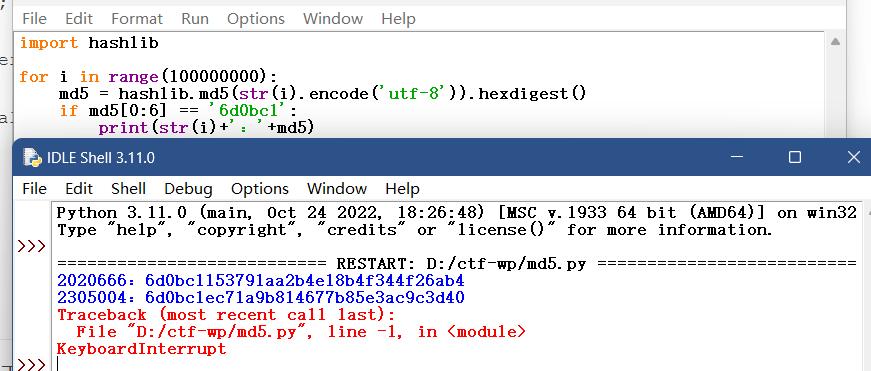
Task: Click the print(str(i)+':'+md5) line
Action: tap(206, 128)
